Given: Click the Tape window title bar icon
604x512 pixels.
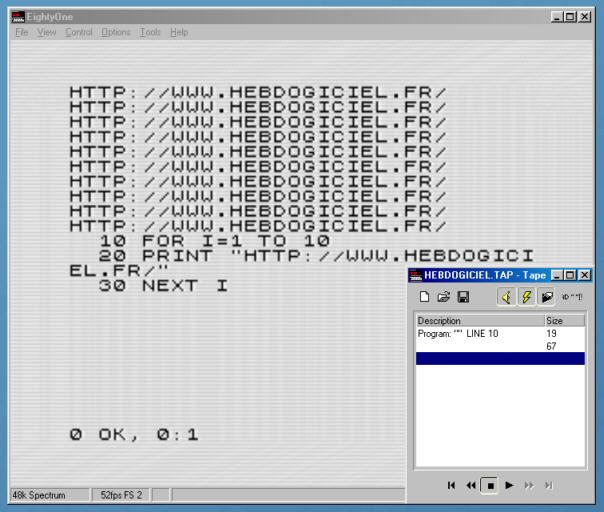Looking at the screenshot, I should click(x=416, y=275).
